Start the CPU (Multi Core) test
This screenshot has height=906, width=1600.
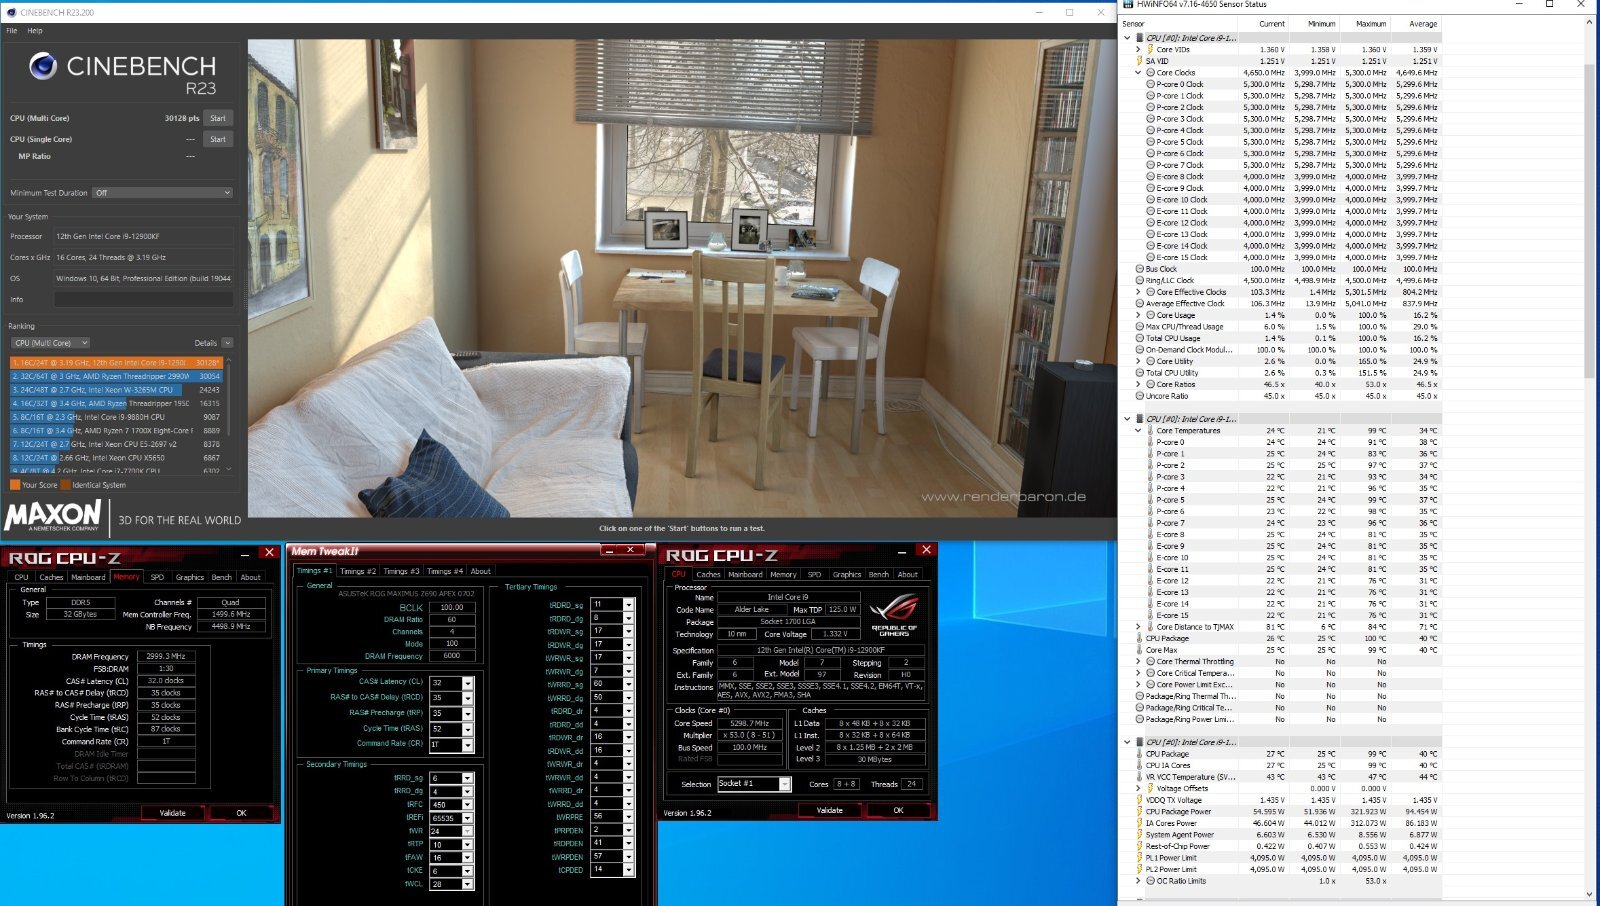tap(218, 118)
